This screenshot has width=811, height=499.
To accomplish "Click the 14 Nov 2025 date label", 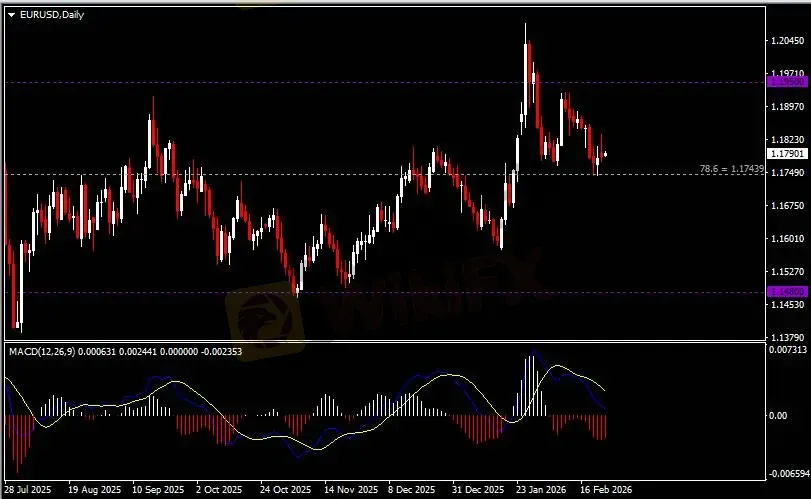I will tap(351, 489).
